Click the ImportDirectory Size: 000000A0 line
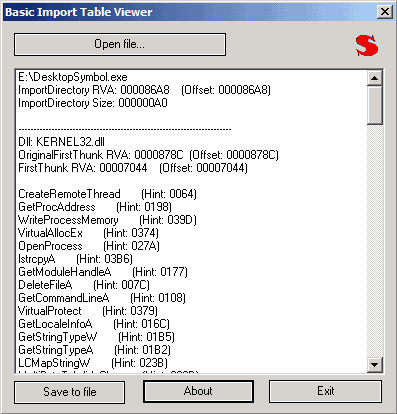This screenshot has width=397, height=414. coord(93,103)
